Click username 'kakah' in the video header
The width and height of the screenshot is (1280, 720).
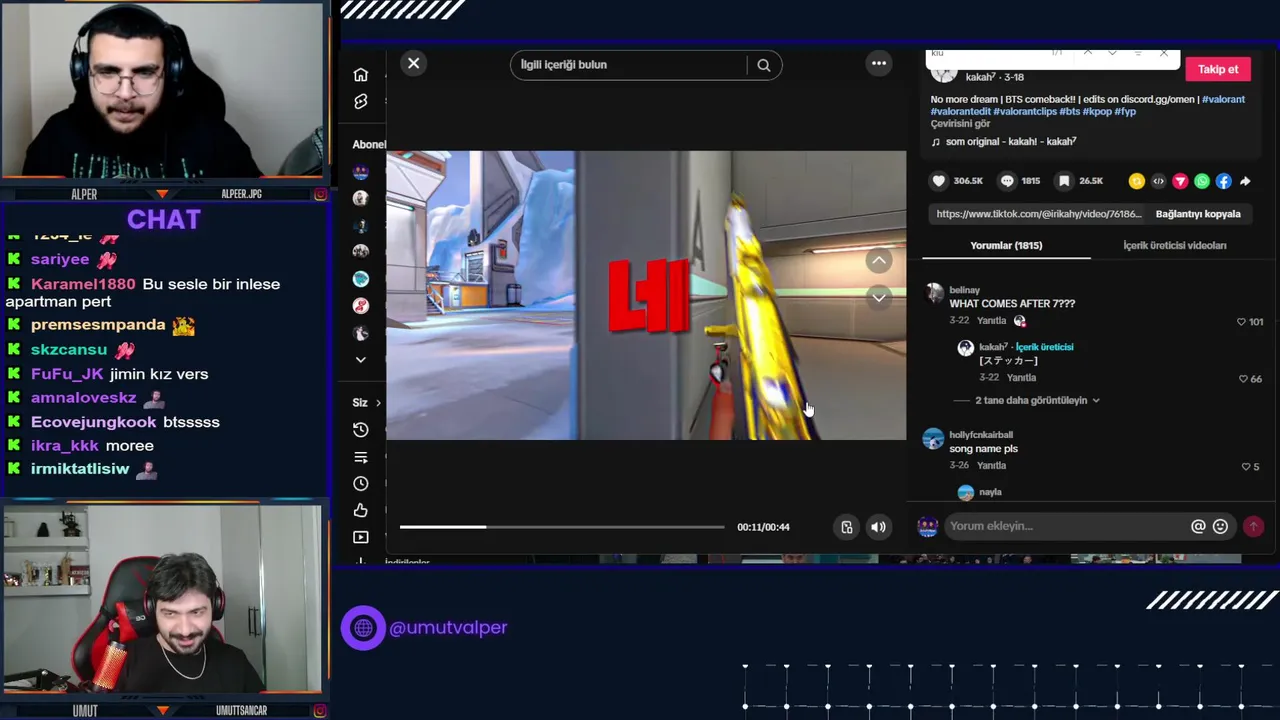[x=980, y=77]
